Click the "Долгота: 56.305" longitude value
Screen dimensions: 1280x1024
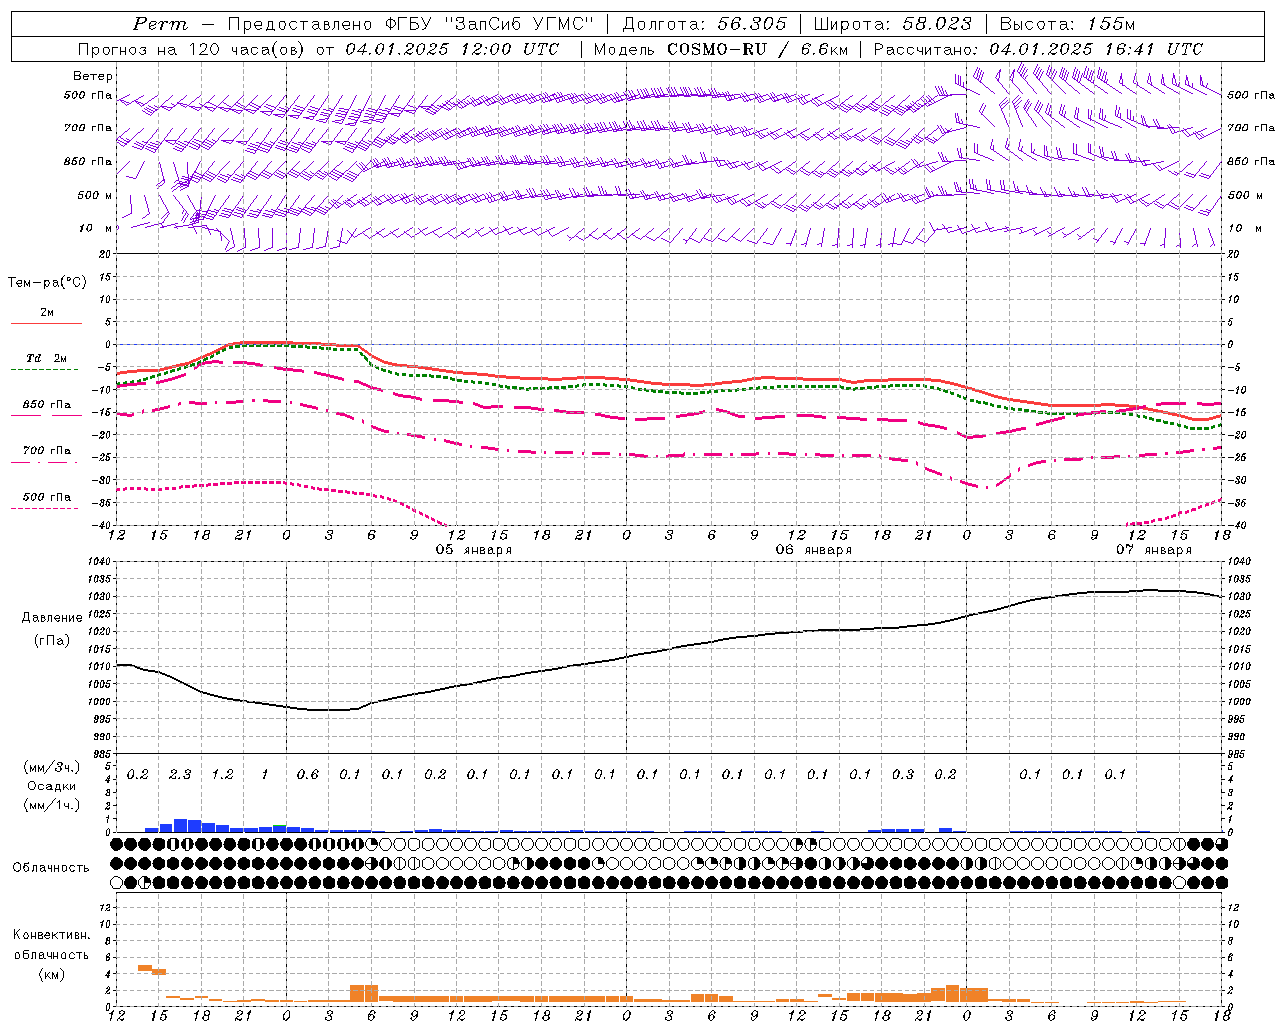[704, 24]
